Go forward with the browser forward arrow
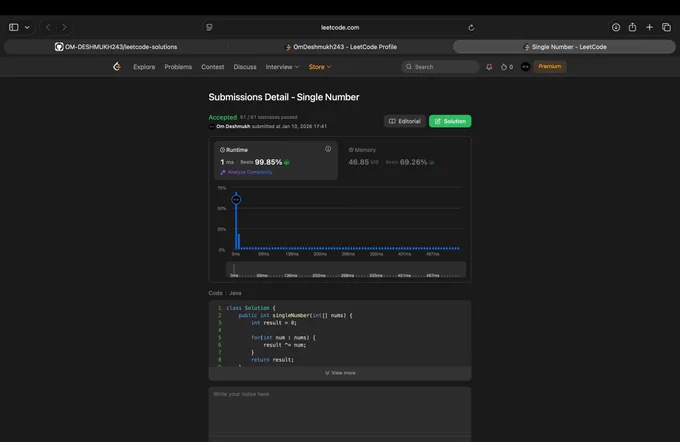680x442 pixels. (x=64, y=27)
